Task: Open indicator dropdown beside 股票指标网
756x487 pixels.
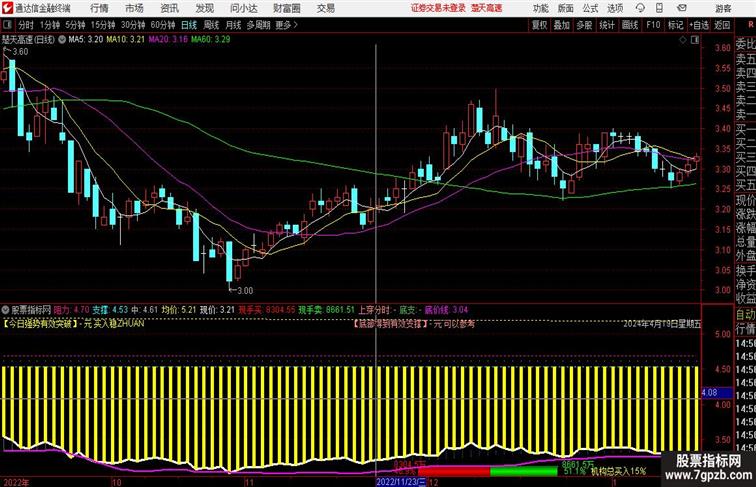Action: [5, 310]
